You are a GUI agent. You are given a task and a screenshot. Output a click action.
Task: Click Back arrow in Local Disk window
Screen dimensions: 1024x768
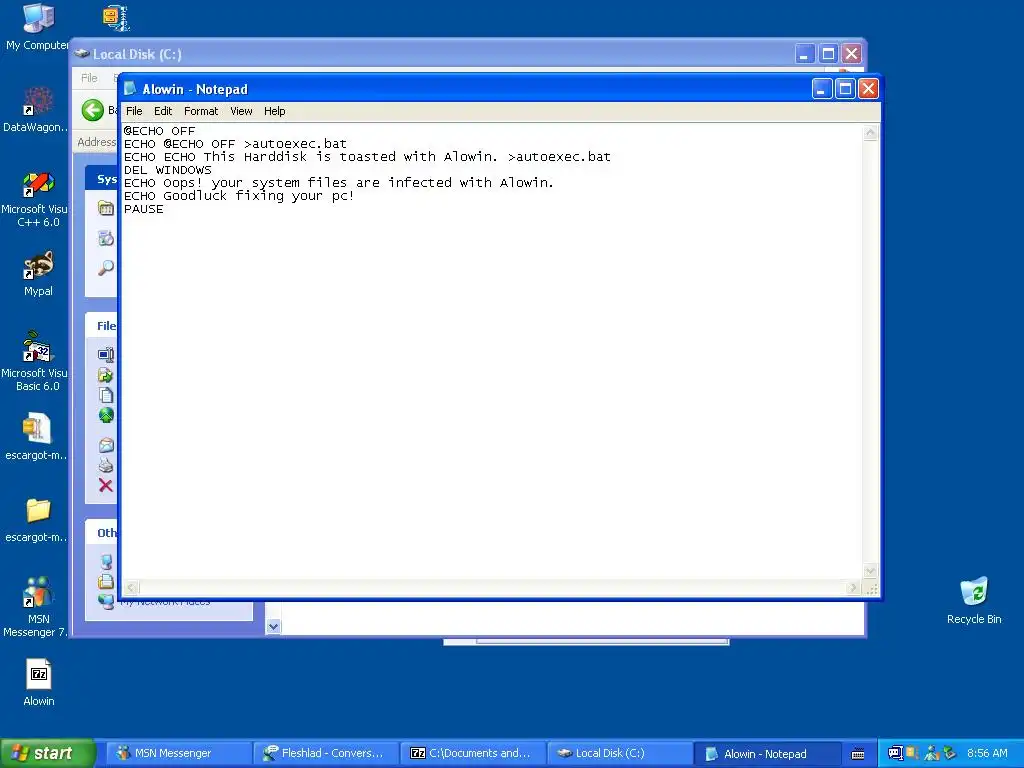click(93, 110)
